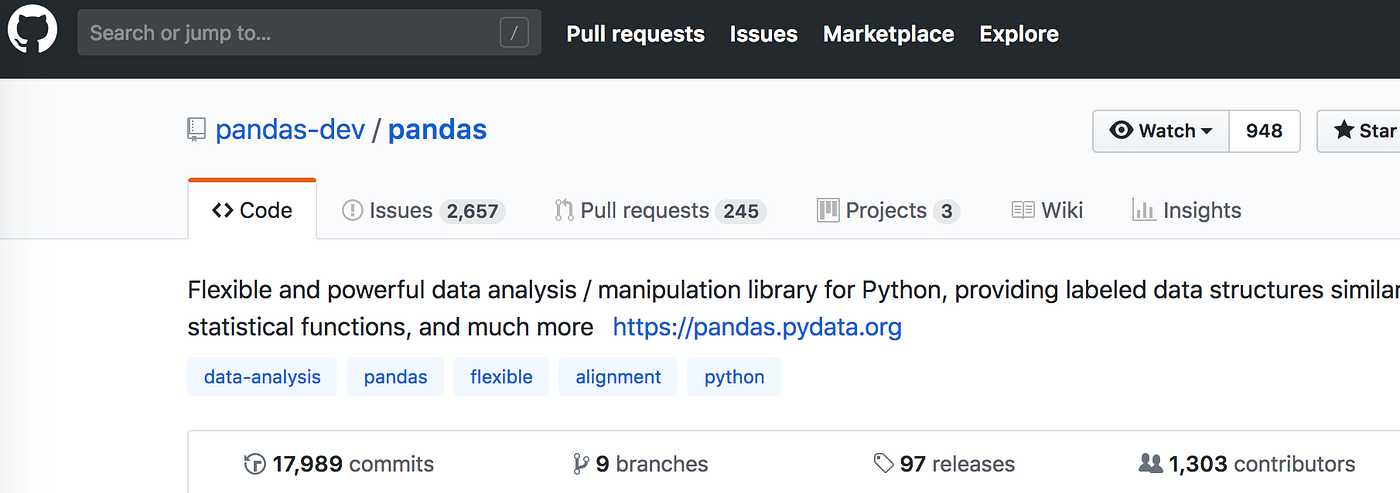The image size is (1400, 493).
Task: Select the pandas topic tag
Action: (395, 377)
